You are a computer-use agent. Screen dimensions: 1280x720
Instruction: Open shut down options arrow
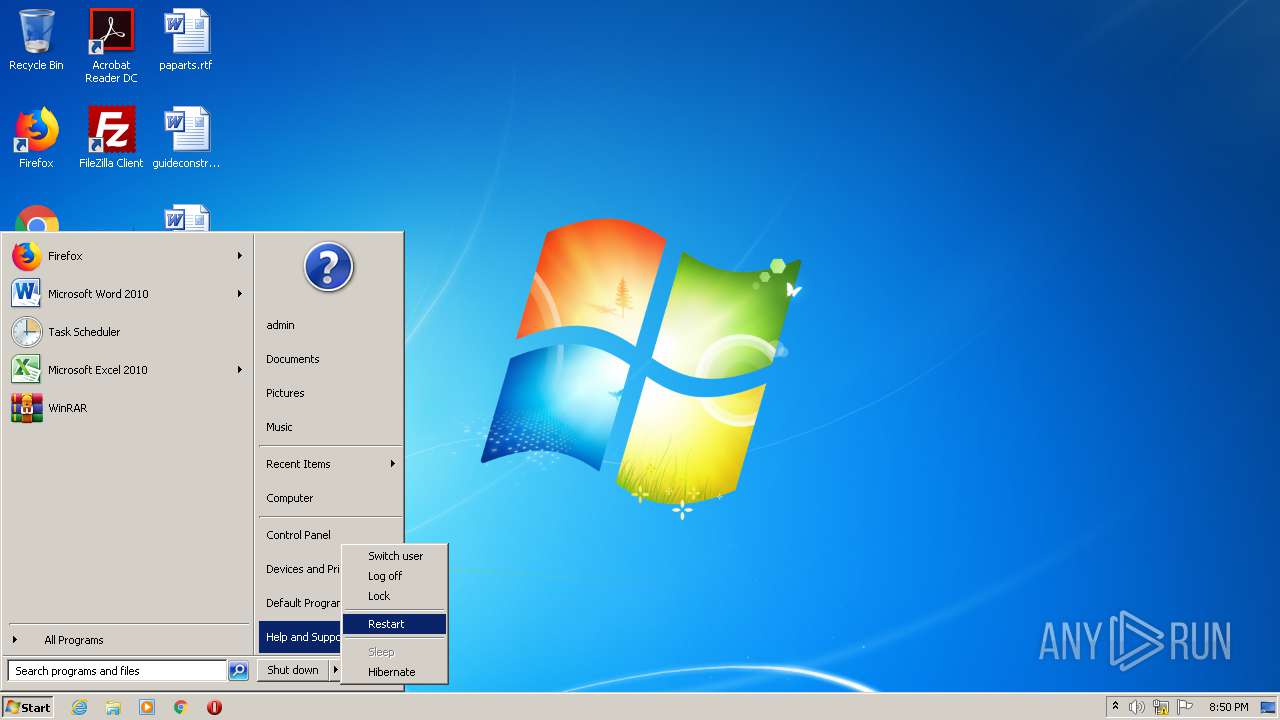click(x=336, y=670)
